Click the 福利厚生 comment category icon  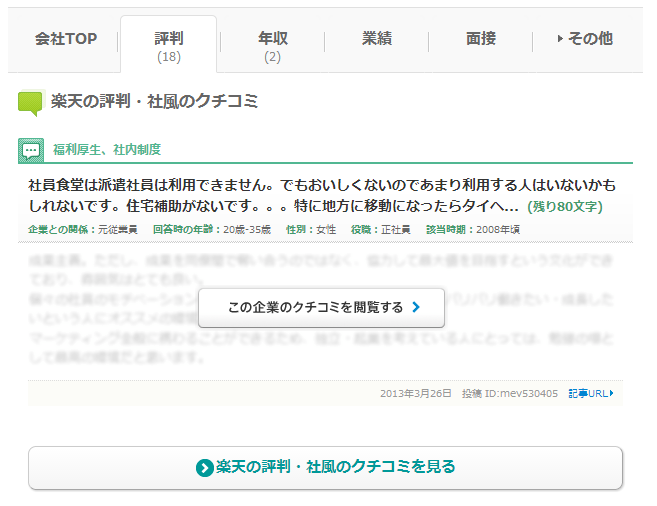tap(31, 150)
